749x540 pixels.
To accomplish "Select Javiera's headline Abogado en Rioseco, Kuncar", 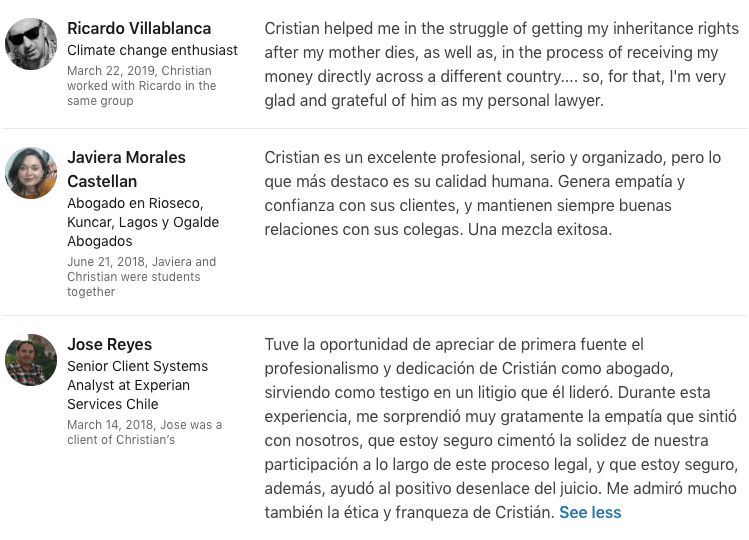I will 143,222.
